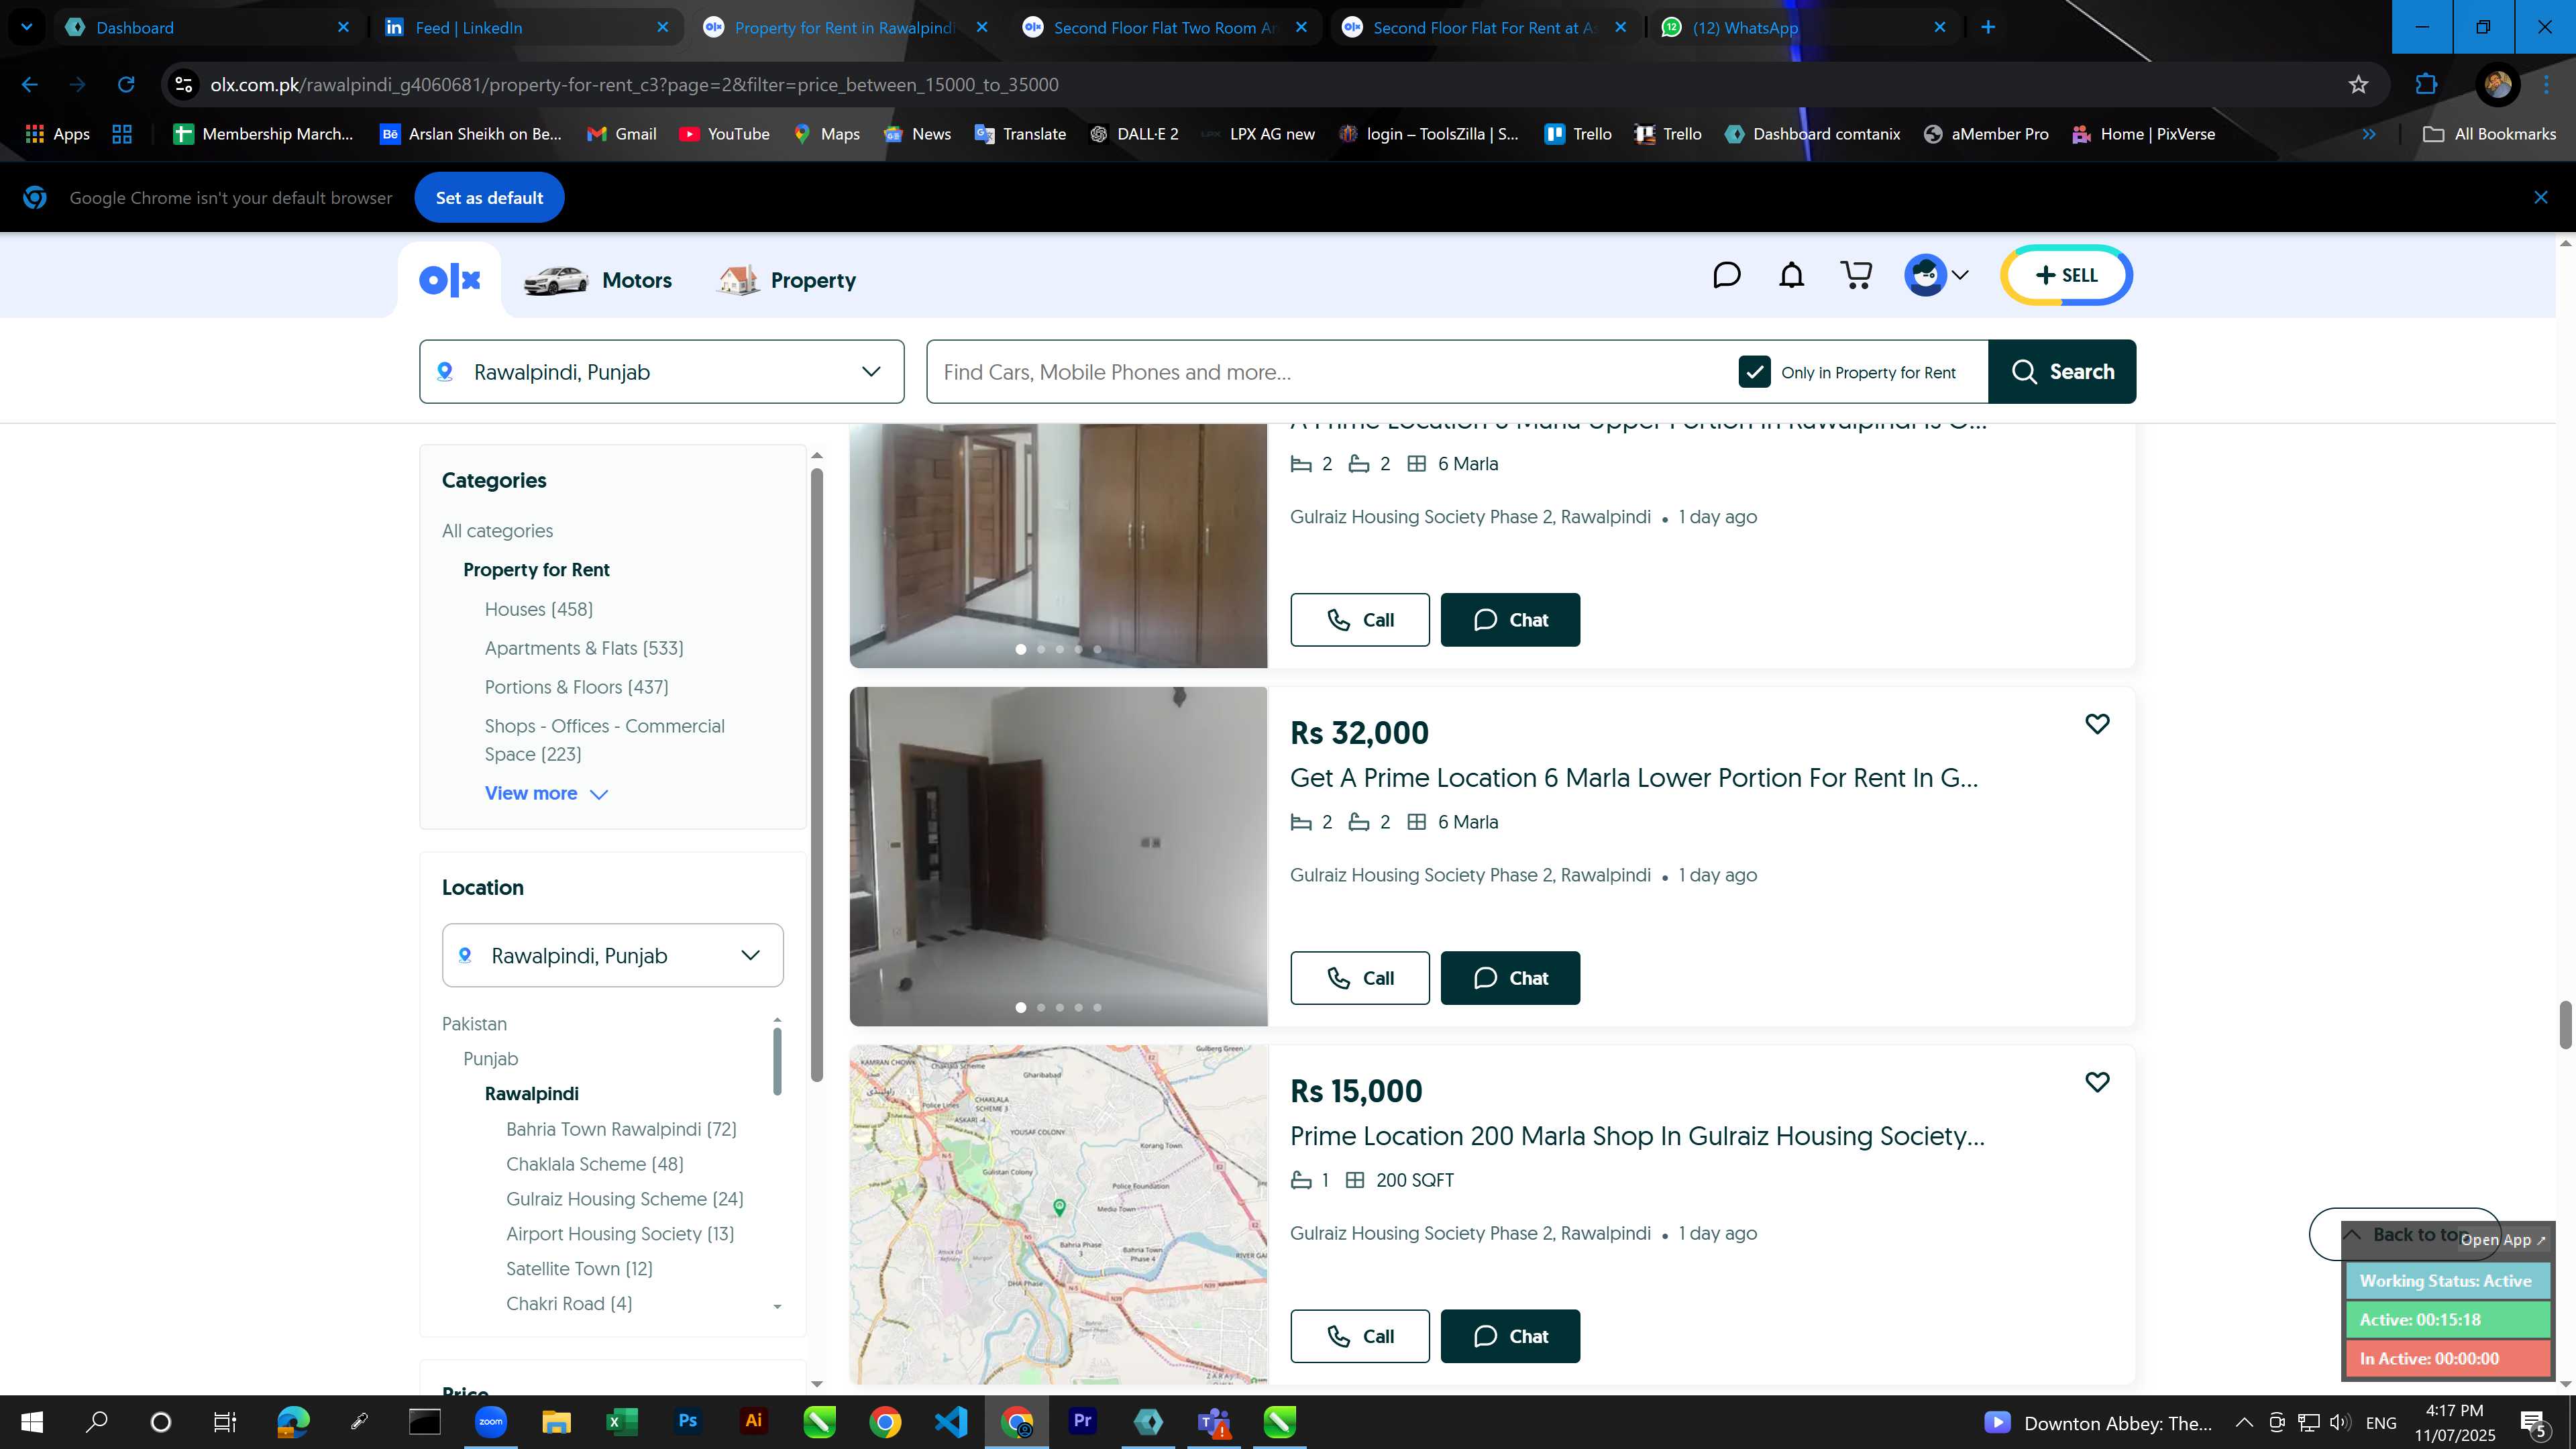Viewport: 2576px width, 1449px height.
Task: Open Gmail bookmark
Action: (621, 134)
